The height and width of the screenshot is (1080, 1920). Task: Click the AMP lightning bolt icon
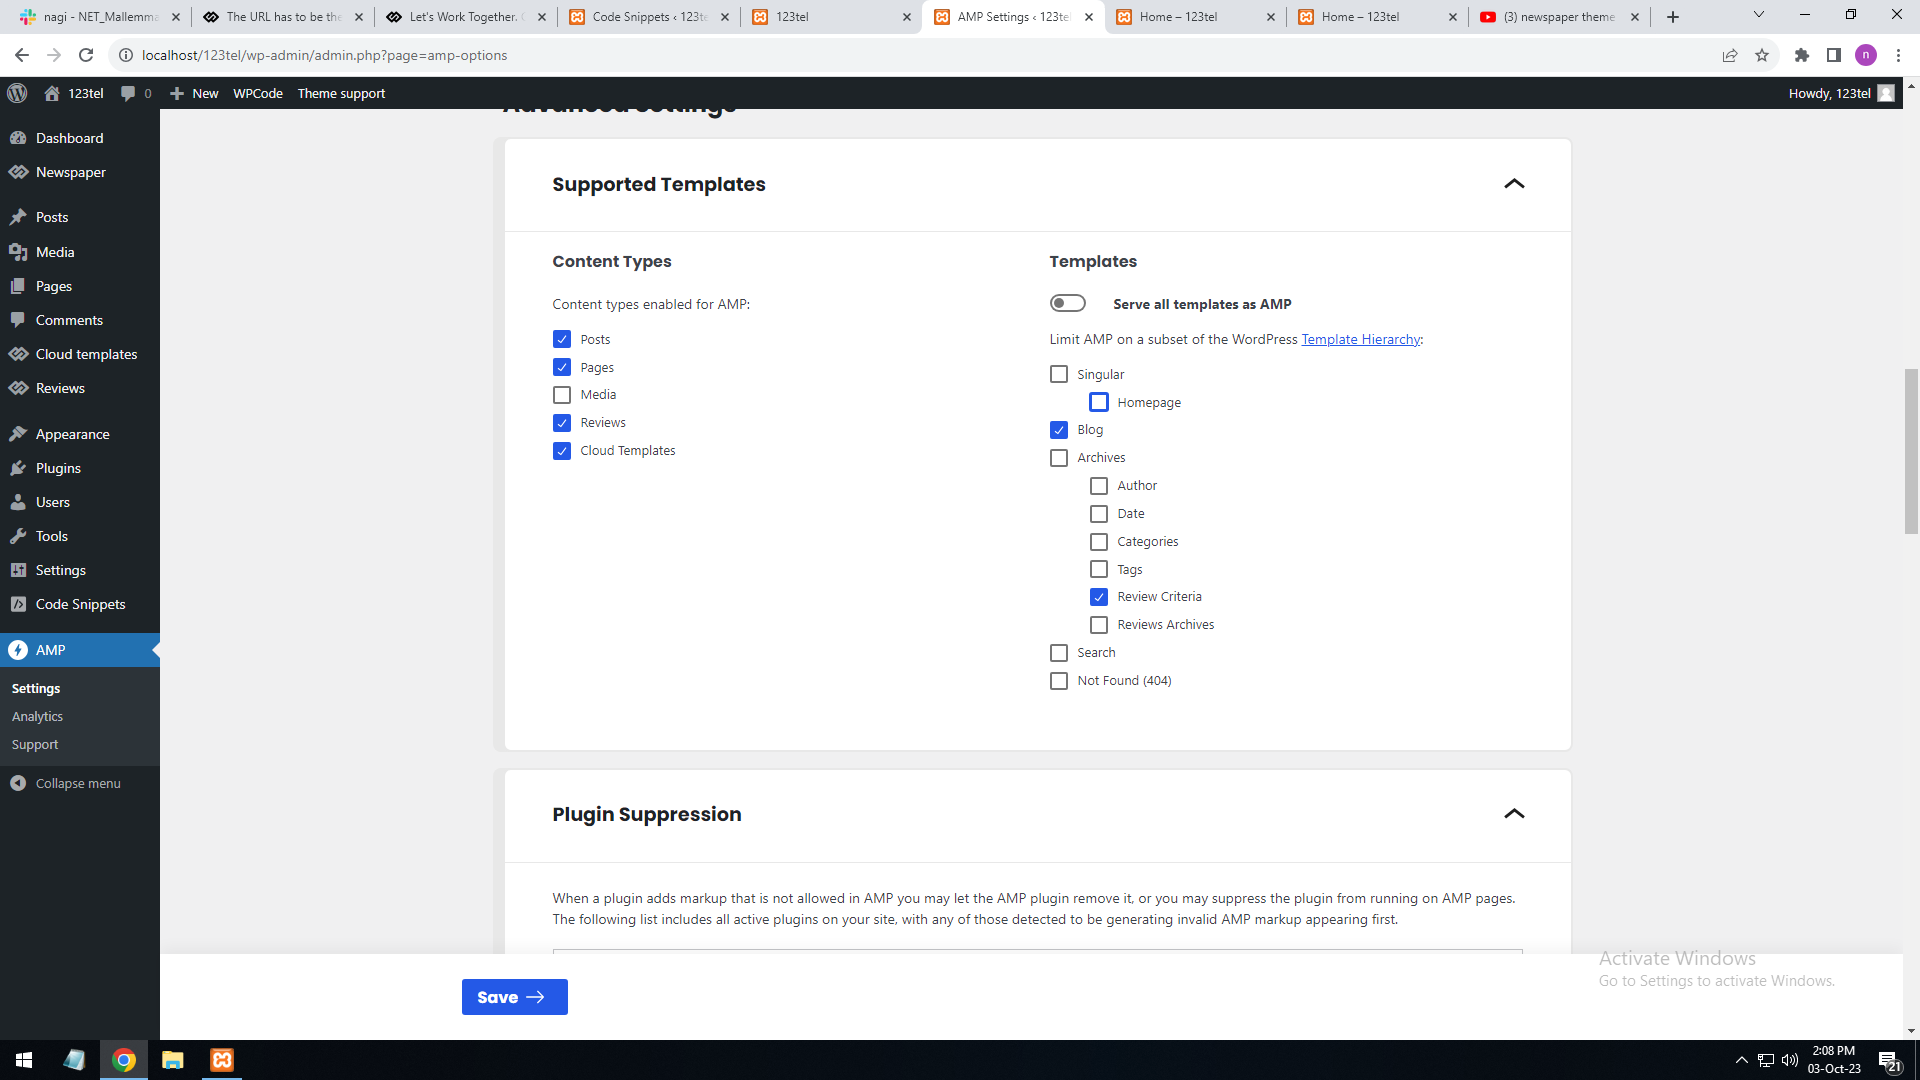pos(18,650)
